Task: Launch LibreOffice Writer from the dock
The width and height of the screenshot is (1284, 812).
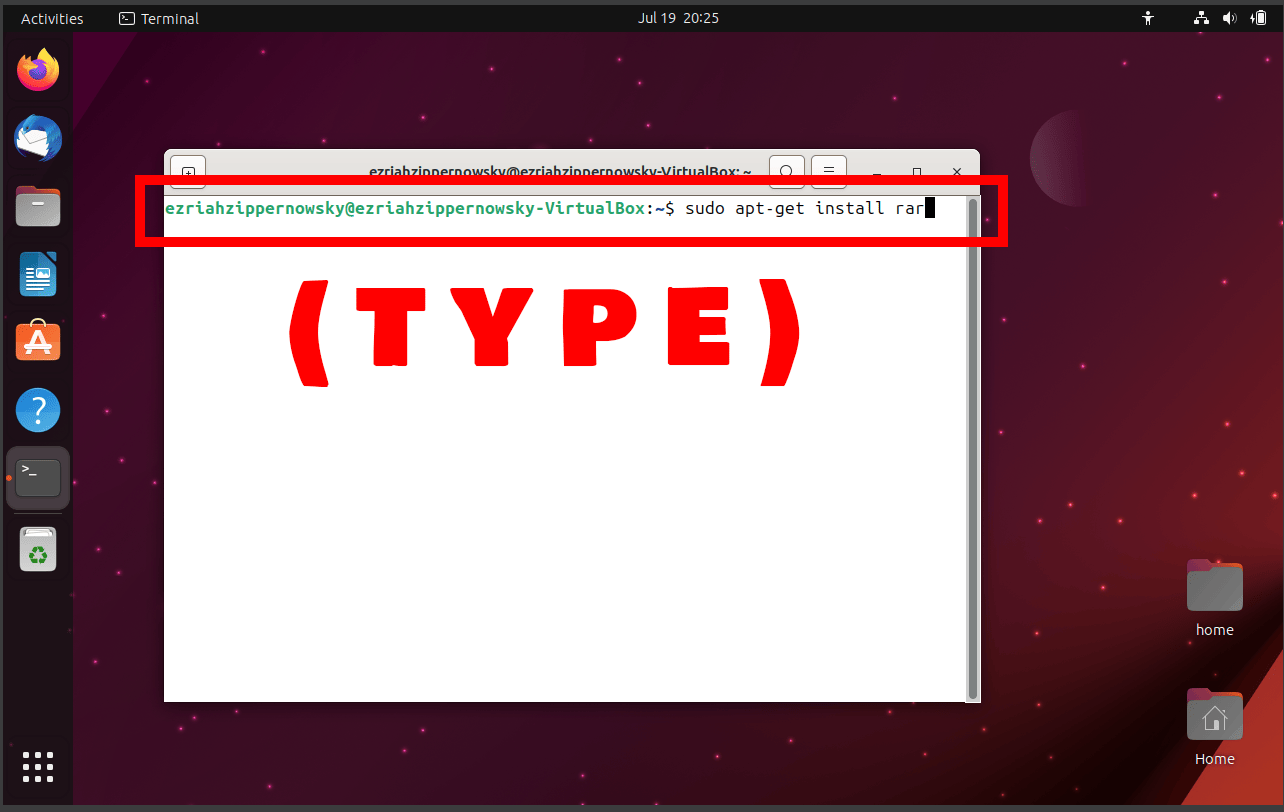Action: 37,274
